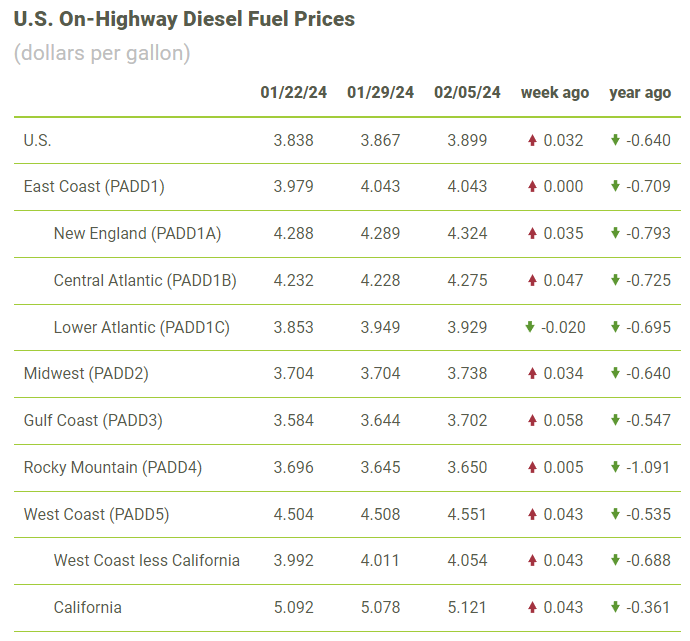
Task: Click the green down arrow beside -0.640 in U.S. row
Action: pyautogui.click(x=616, y=140)
